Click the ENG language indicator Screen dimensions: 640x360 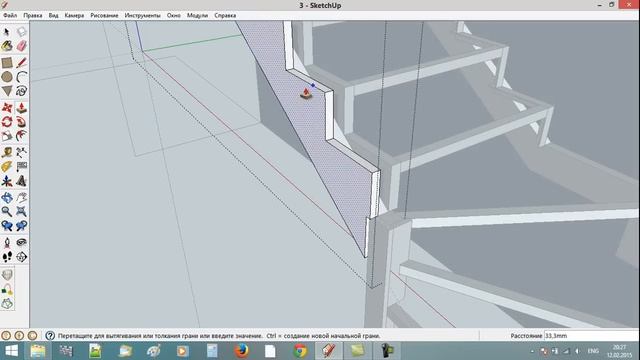(x=593, y=351)
